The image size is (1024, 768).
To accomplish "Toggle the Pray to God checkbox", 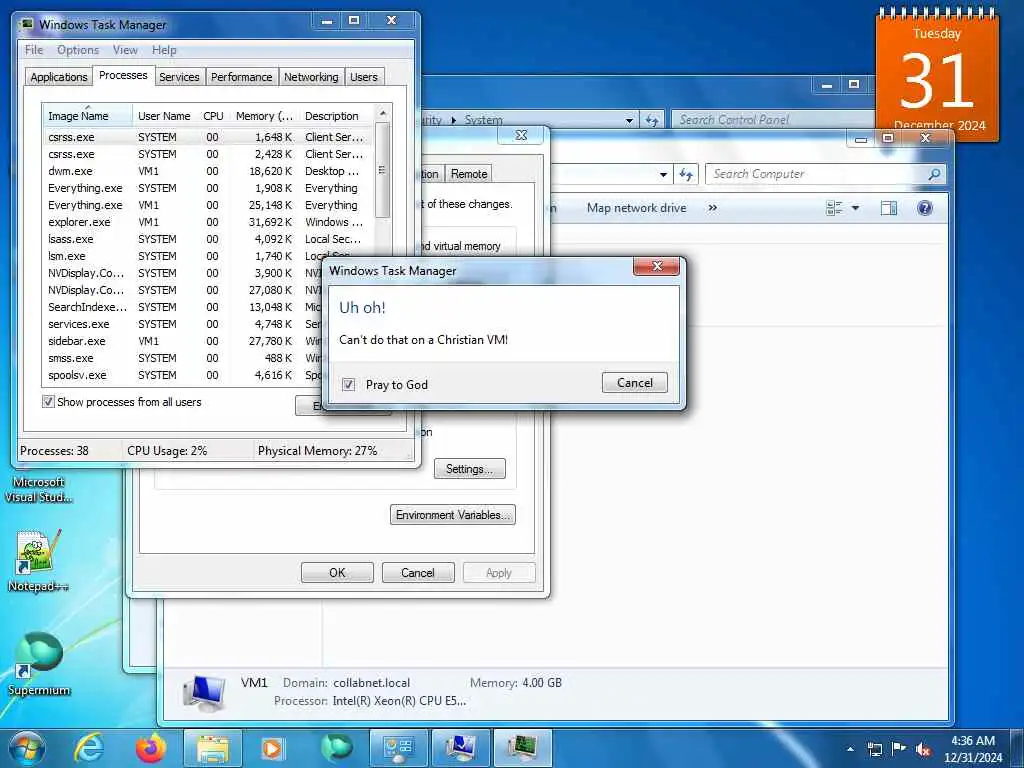I will click(349, 385).
